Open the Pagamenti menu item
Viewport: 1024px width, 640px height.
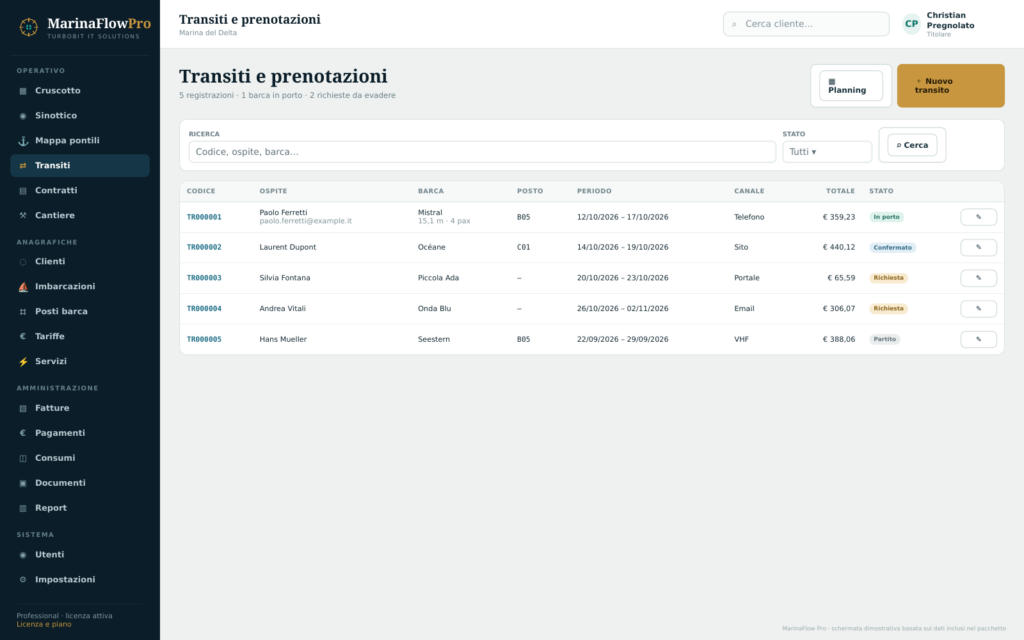(80, 433)
